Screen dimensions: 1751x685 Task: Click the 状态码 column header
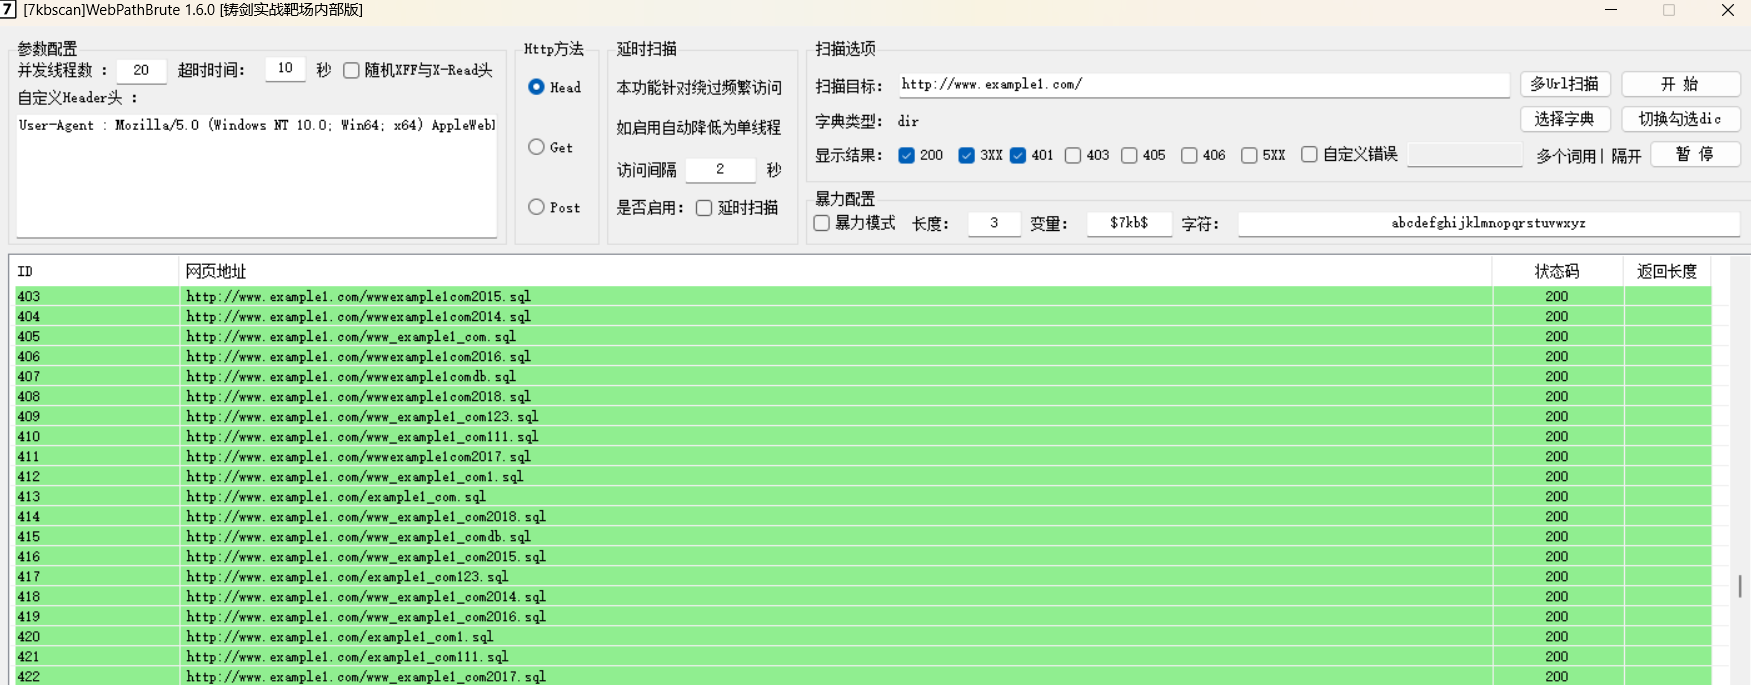coord(1557,271)
